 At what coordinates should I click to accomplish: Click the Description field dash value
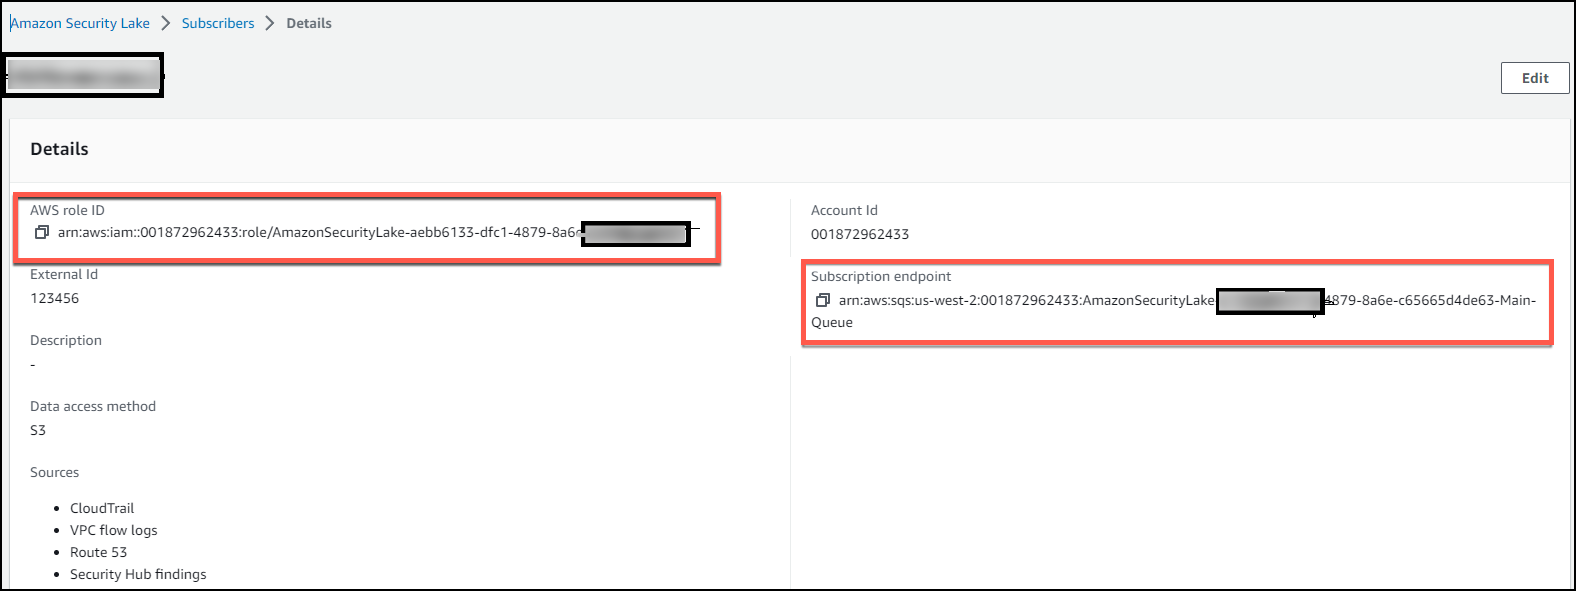(x=33, y=365)
